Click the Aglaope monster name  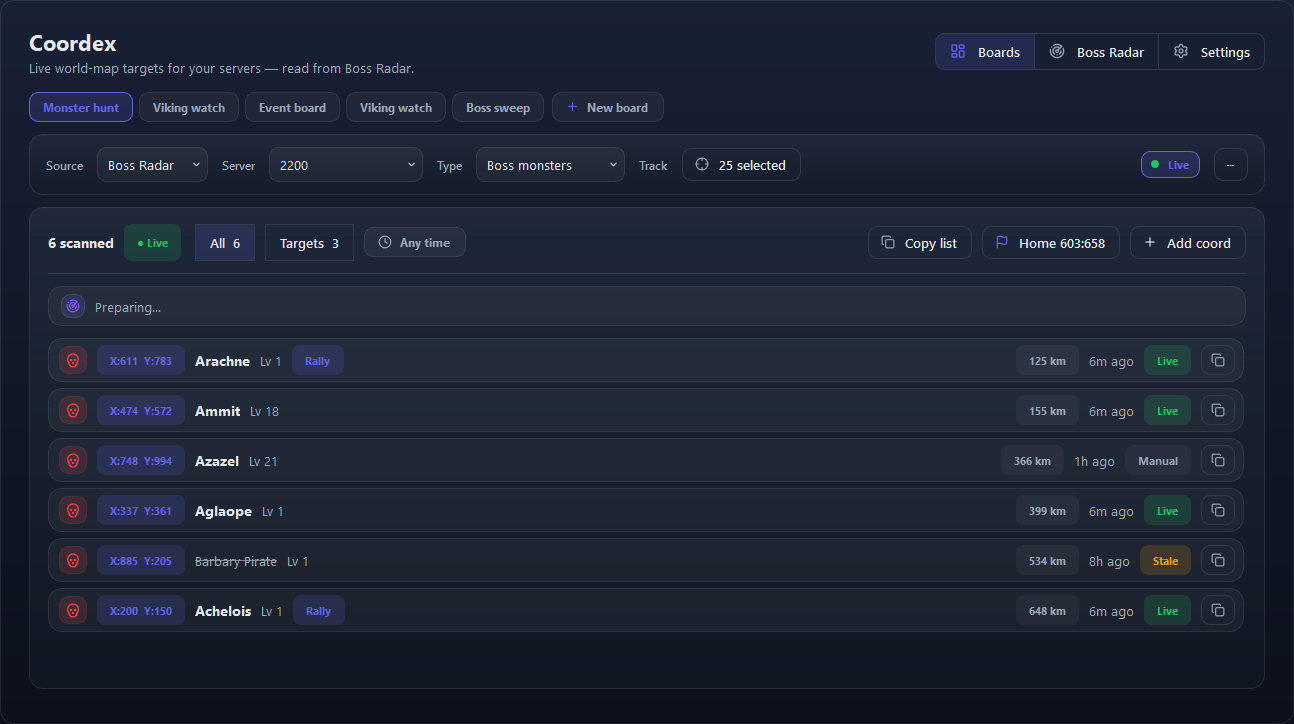(x=223, y=511)
